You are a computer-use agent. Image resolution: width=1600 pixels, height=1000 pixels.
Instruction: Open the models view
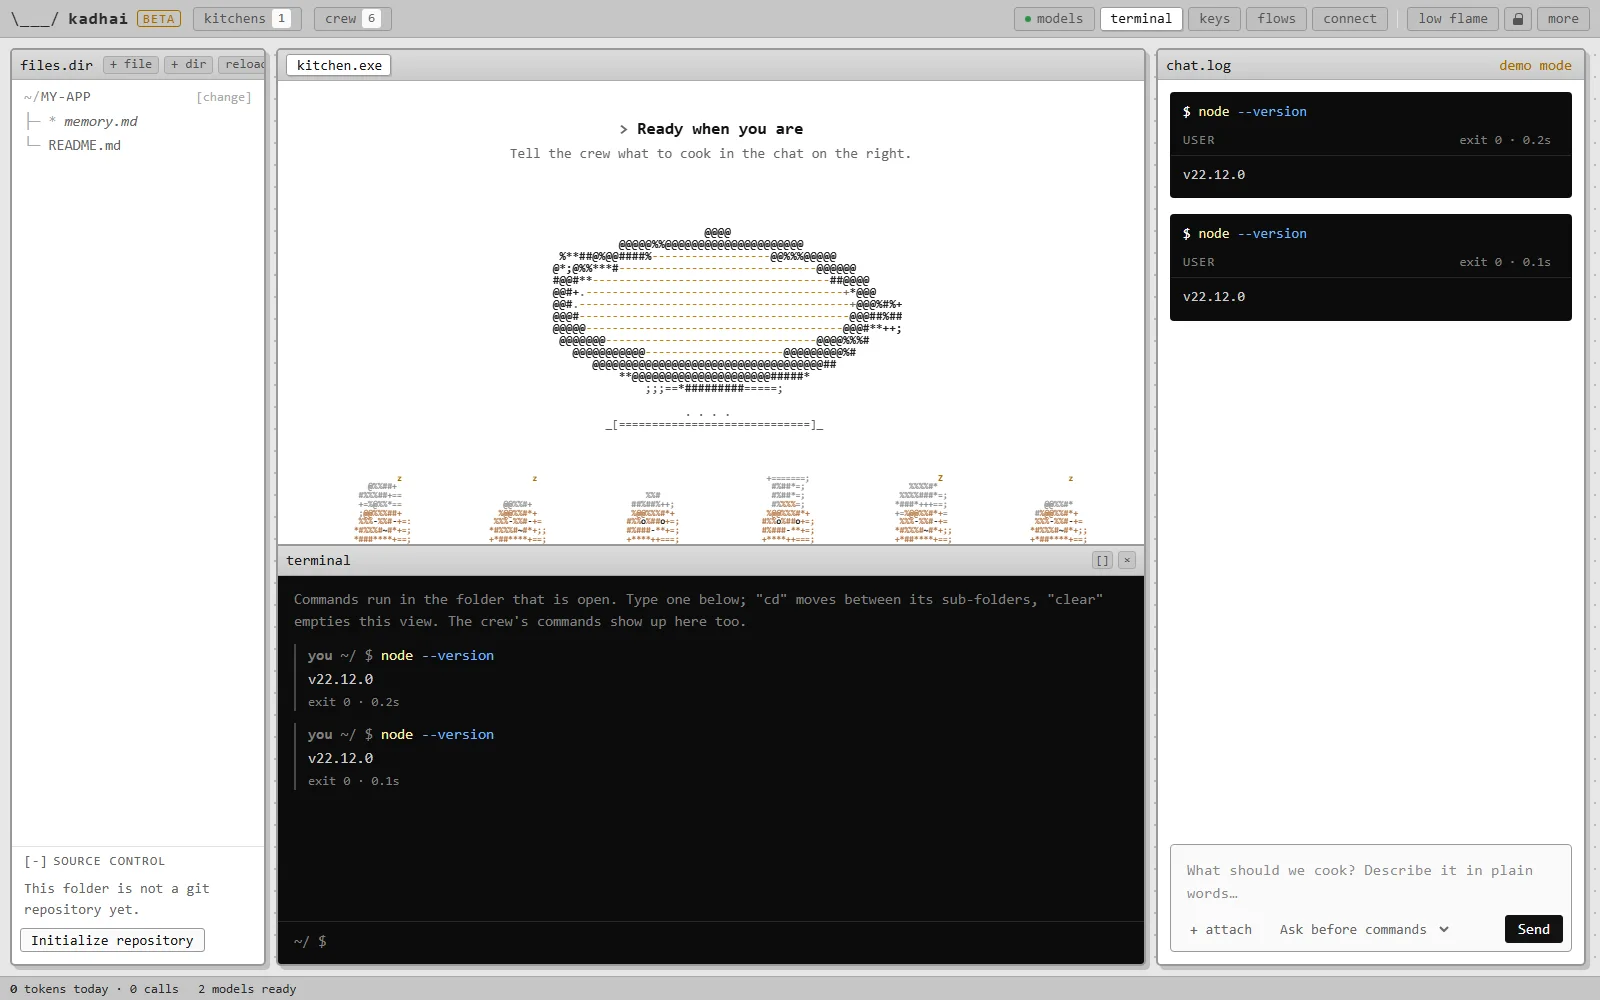1054,19
